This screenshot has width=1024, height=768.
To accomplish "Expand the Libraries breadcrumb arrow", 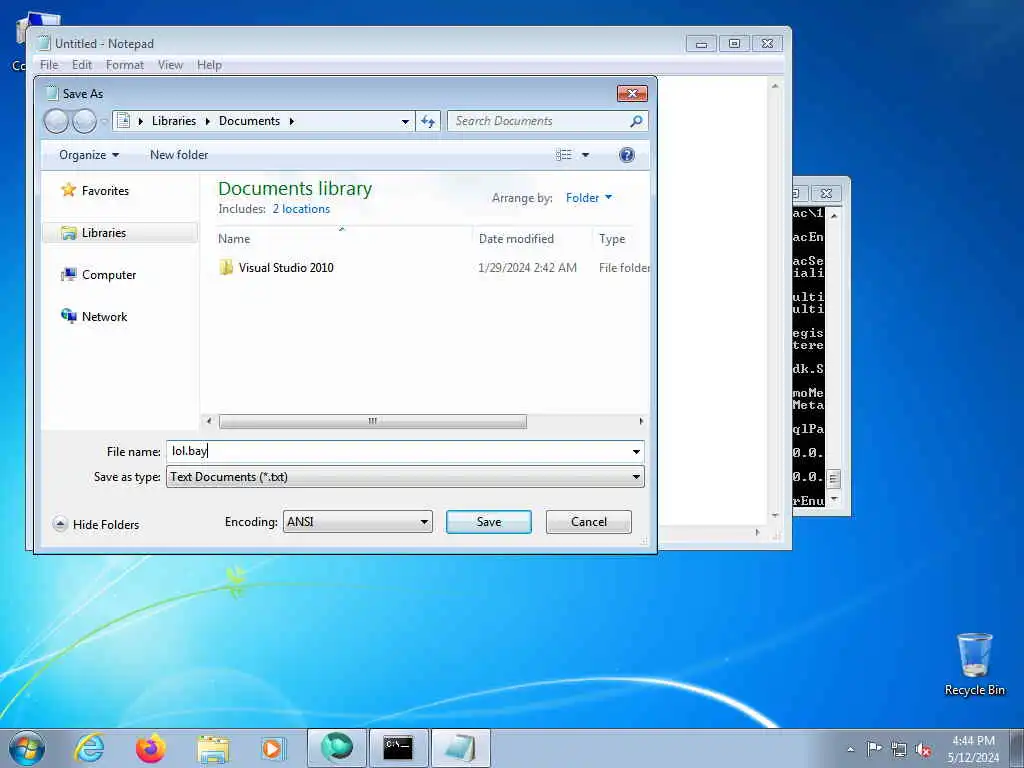I will [x=207, y=121].
